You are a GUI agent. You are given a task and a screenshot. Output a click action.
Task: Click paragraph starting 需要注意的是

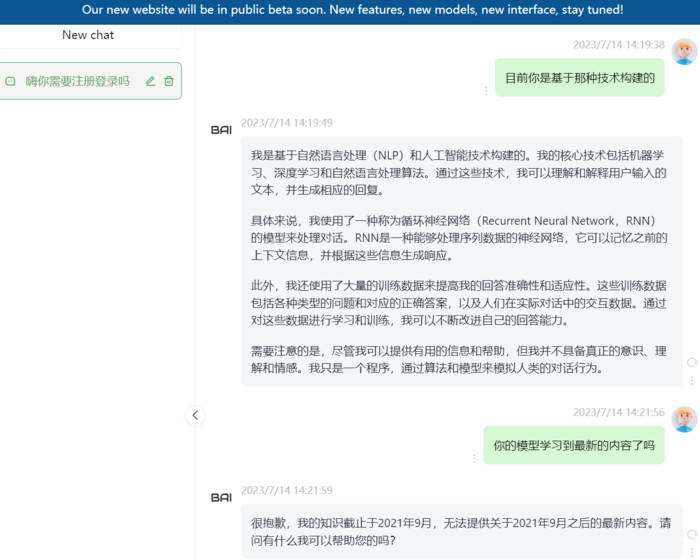click(x=458, y=359)
